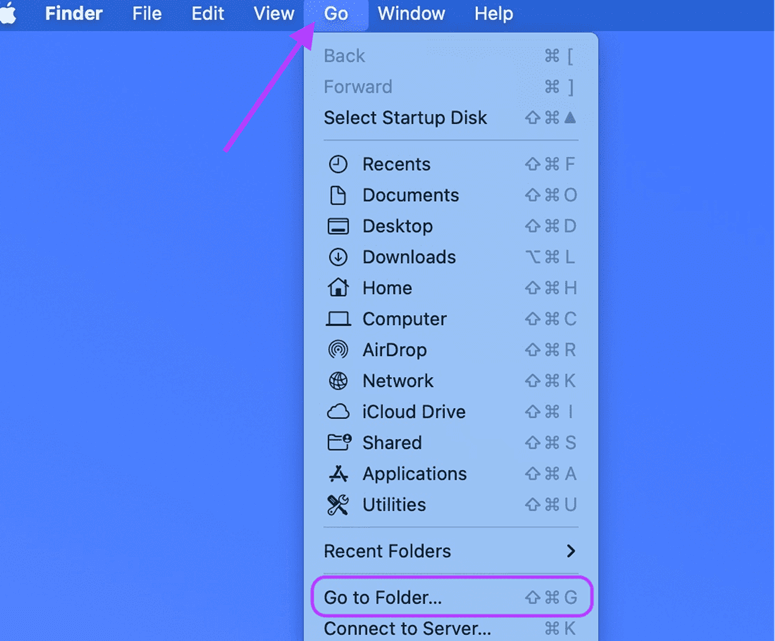Click the iCloud Drive cloud icon

coord(338,412)
